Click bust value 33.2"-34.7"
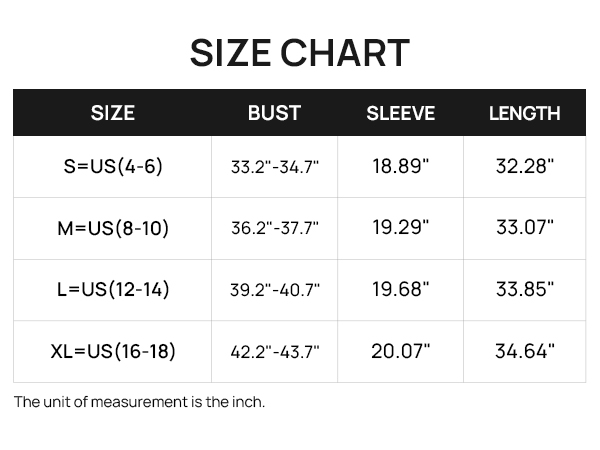 point(275,167)
